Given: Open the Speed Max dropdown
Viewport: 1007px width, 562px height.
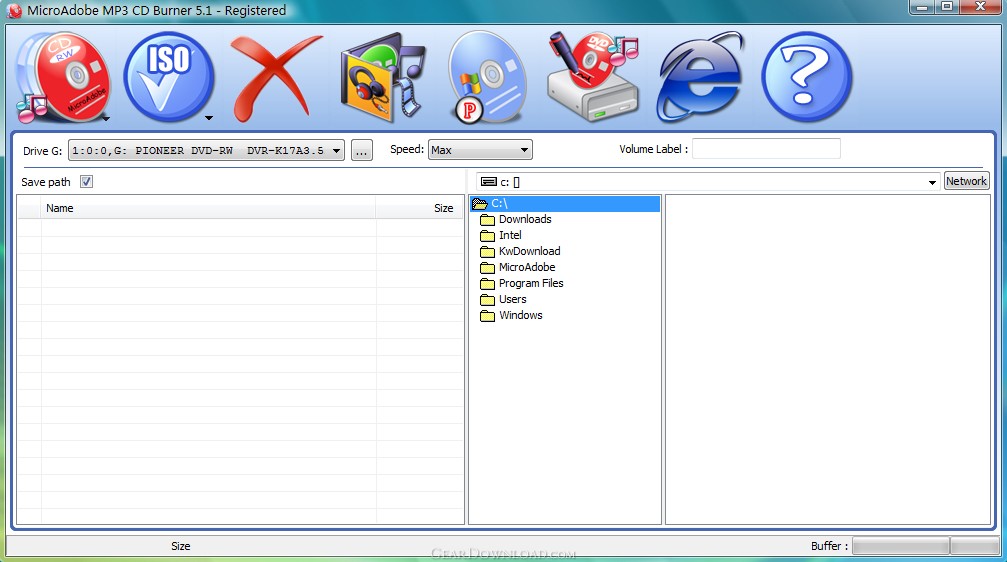Looking at the screenshot, I should [x=480, y=150].
